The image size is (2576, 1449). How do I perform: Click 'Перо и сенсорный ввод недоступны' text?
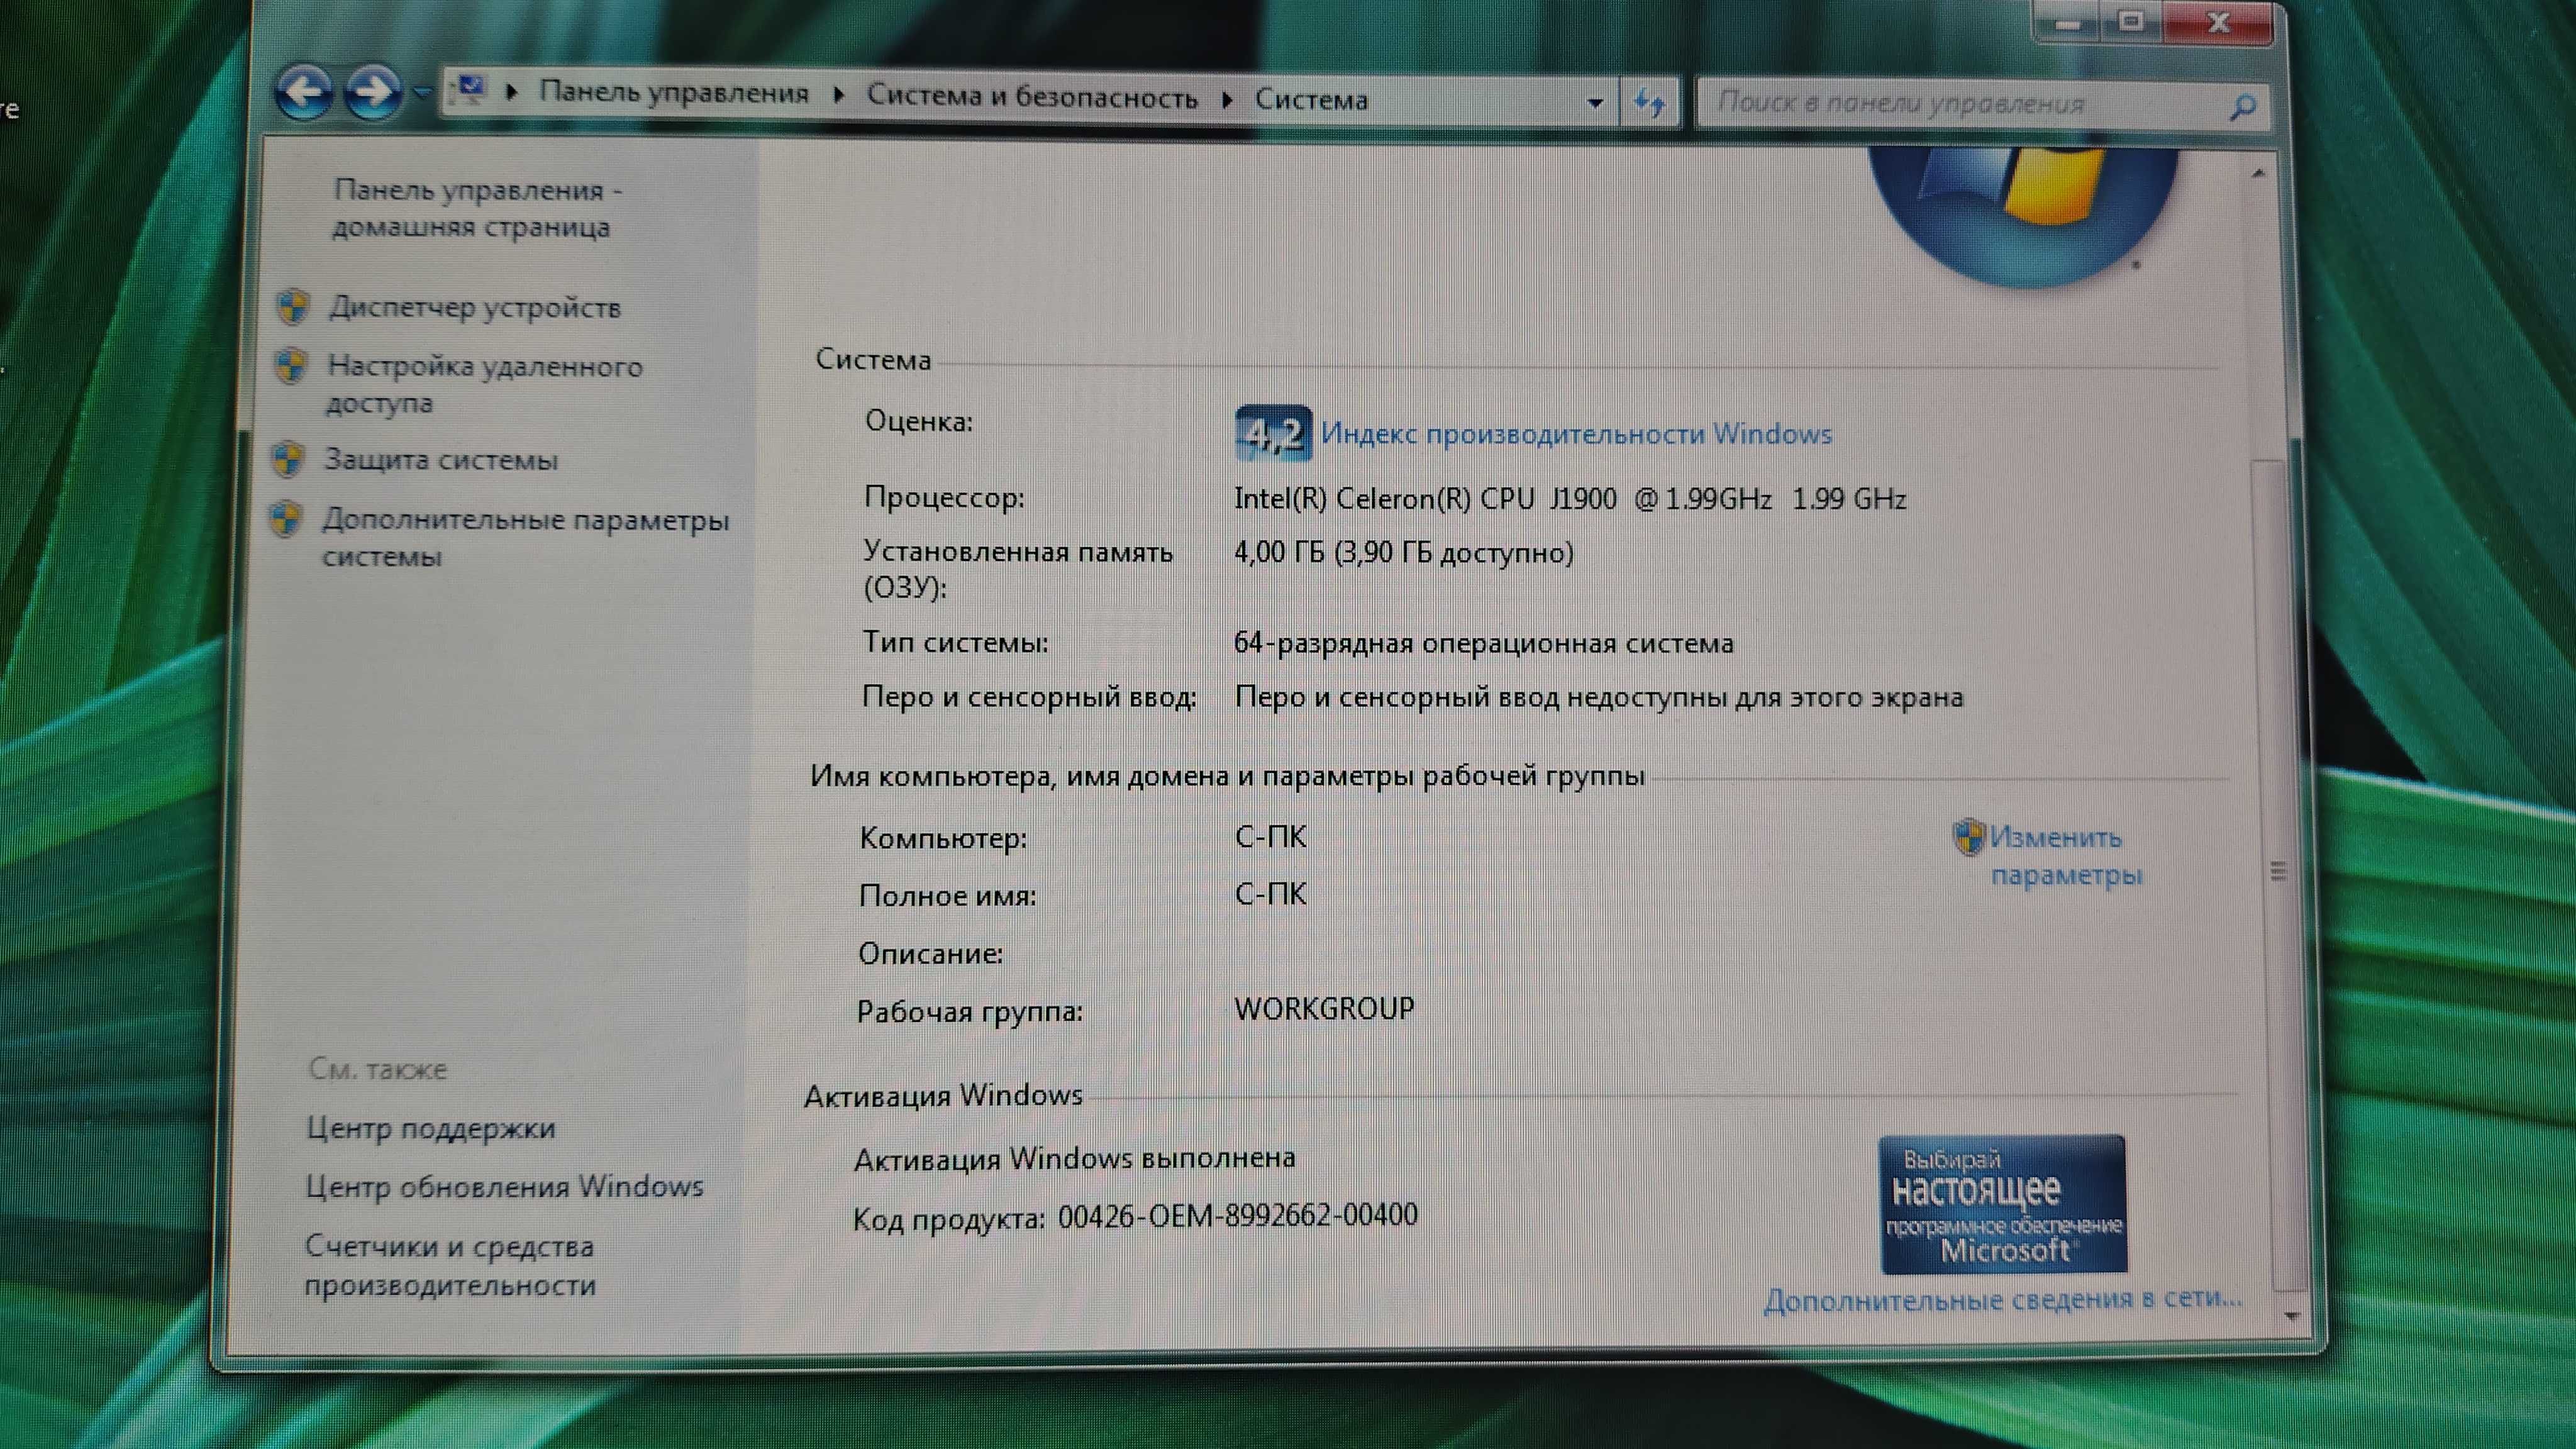click(1598, 697)
